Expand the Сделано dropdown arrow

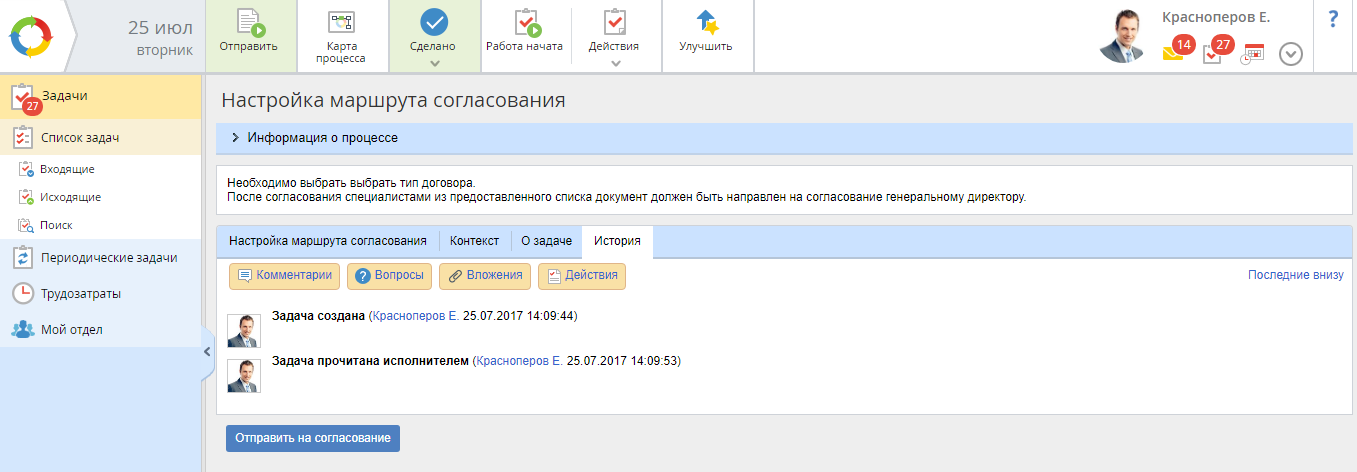point(434,64)
